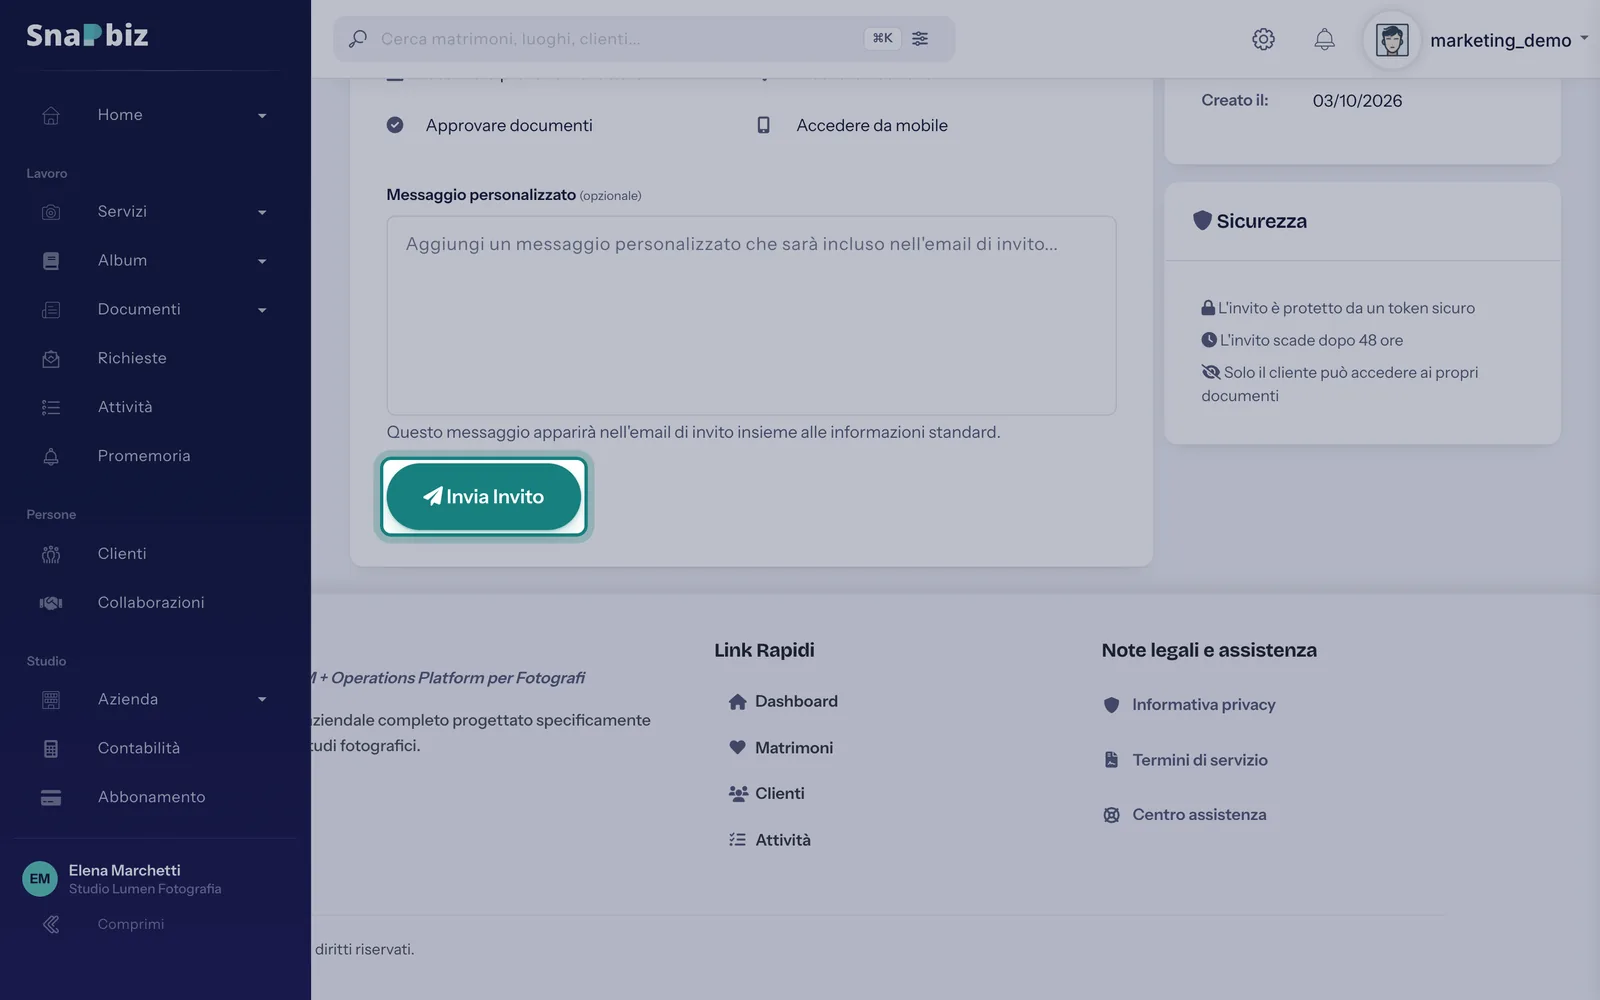The width and height of the screenshot is (1600, 1000).
Task: Click the Invia Invito button
Action: [484, 497]
